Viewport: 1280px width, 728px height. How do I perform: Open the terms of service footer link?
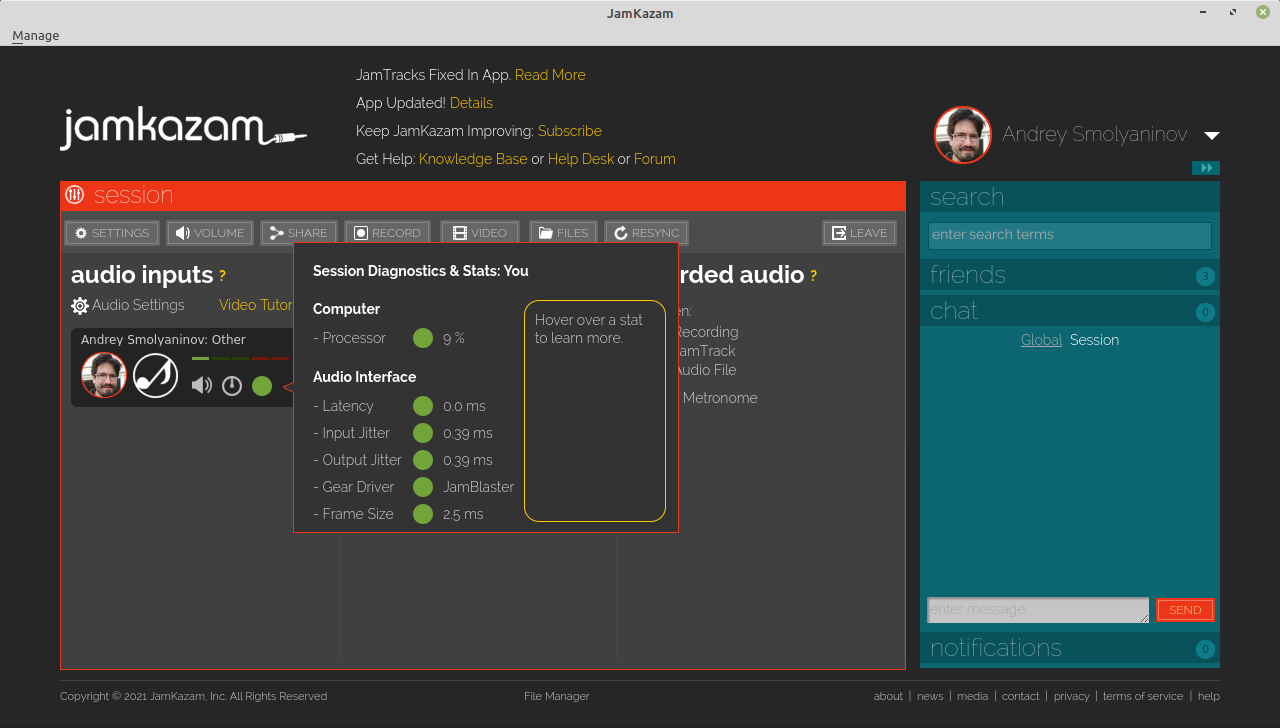click(x=1143, y=696)
